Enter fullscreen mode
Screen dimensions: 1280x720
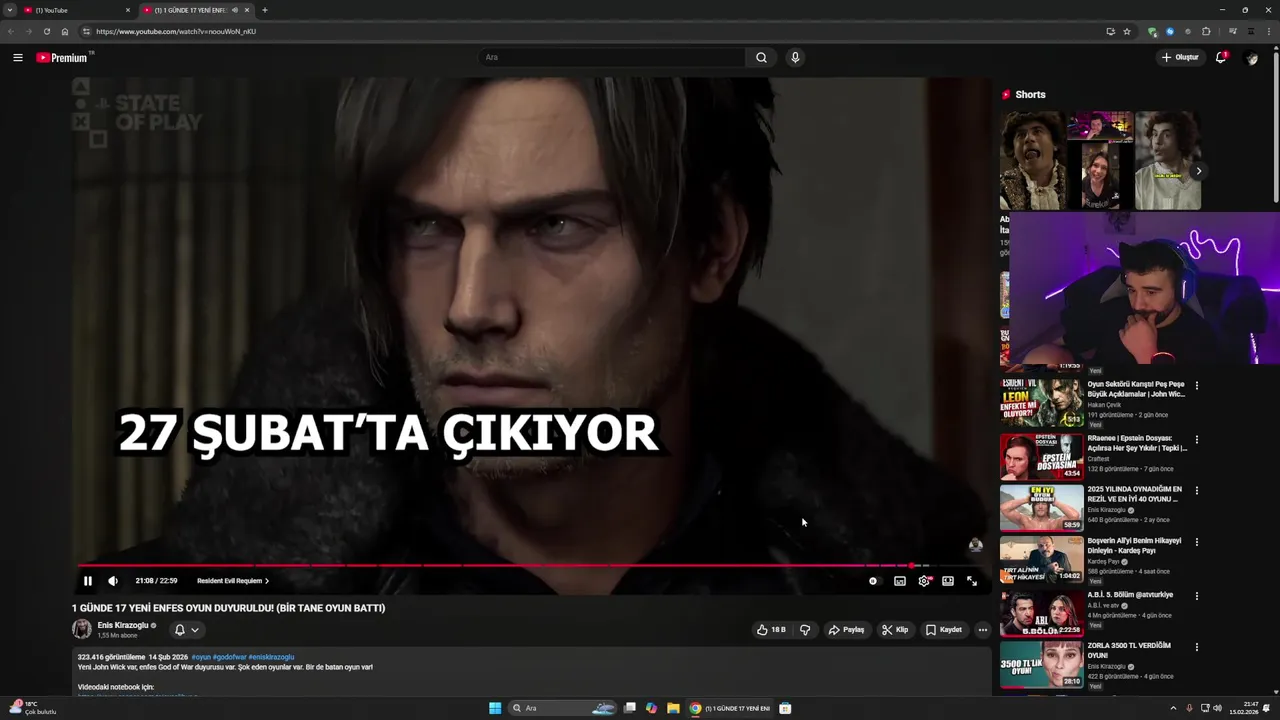972,581
